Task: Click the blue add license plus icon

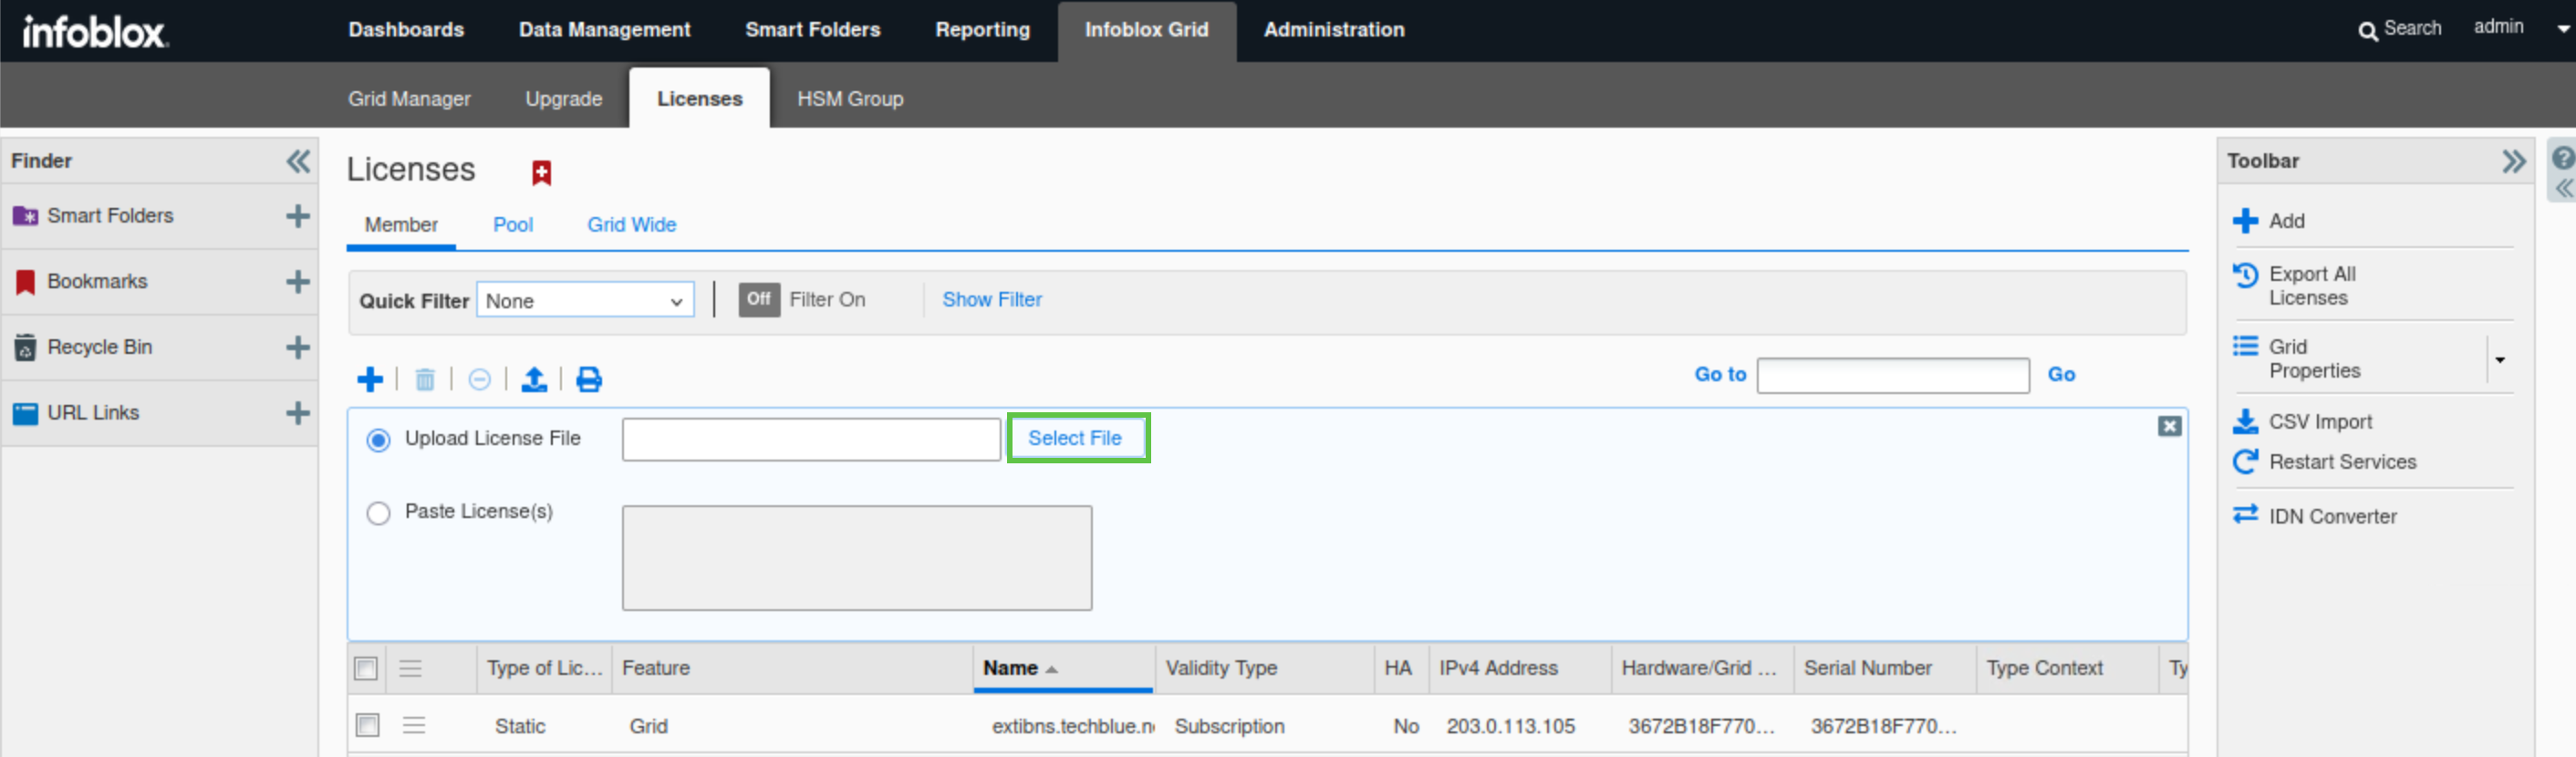Action: pos(370,379)
